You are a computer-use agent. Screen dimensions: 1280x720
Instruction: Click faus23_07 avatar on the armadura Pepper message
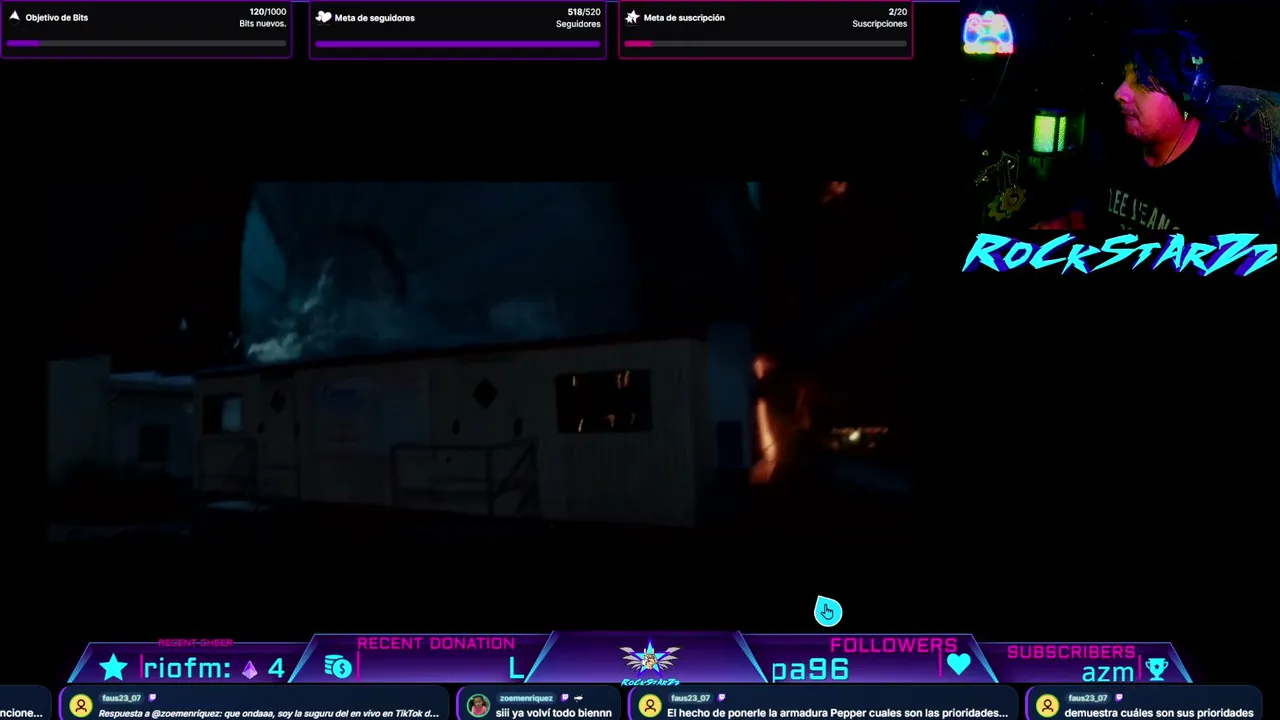click(650, 706)
